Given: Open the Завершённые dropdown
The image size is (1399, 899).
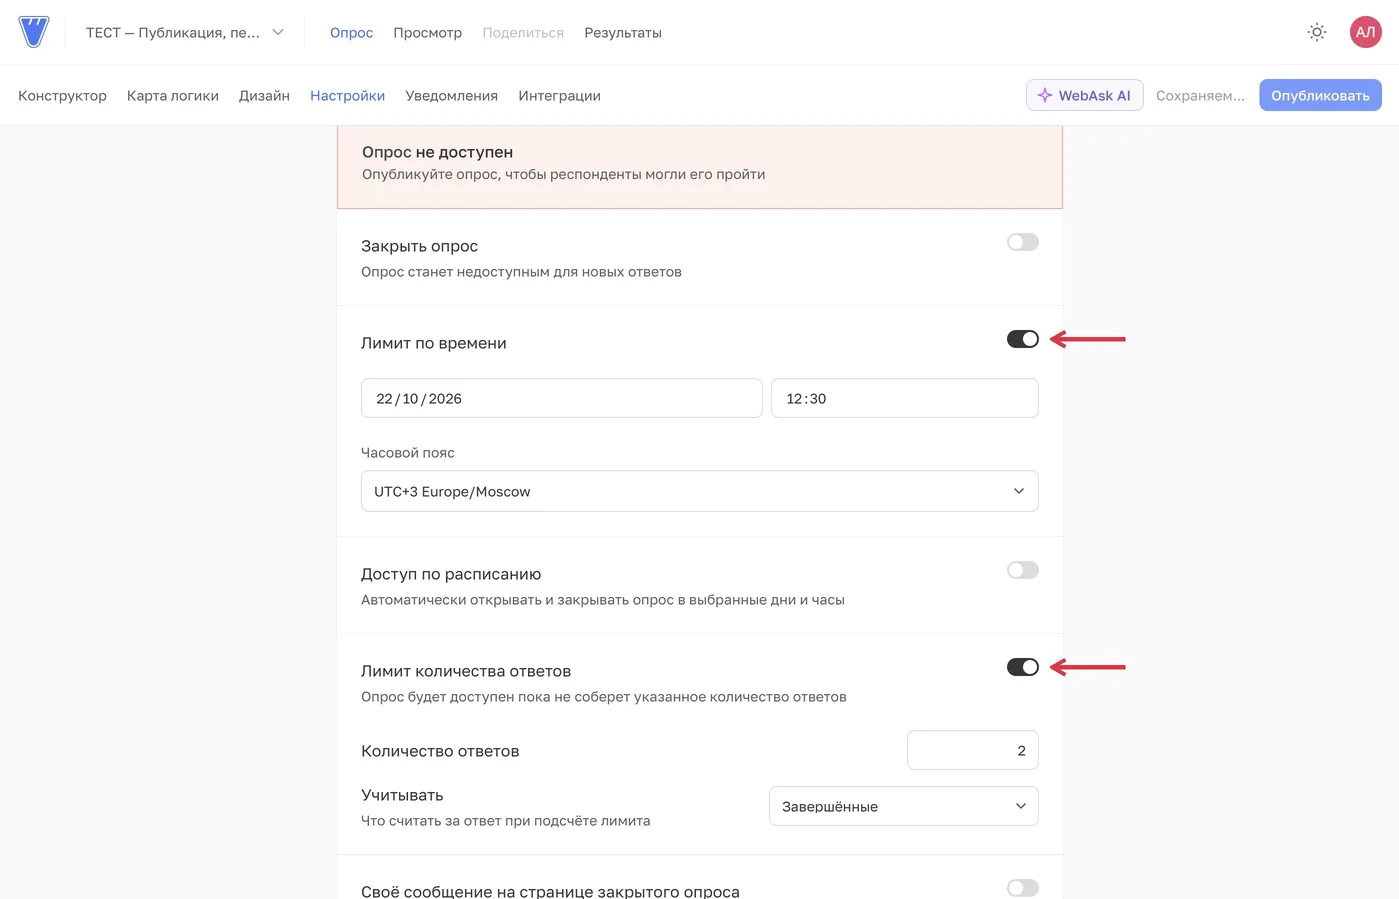Looking at the screenshot, I should pos(903,806).
